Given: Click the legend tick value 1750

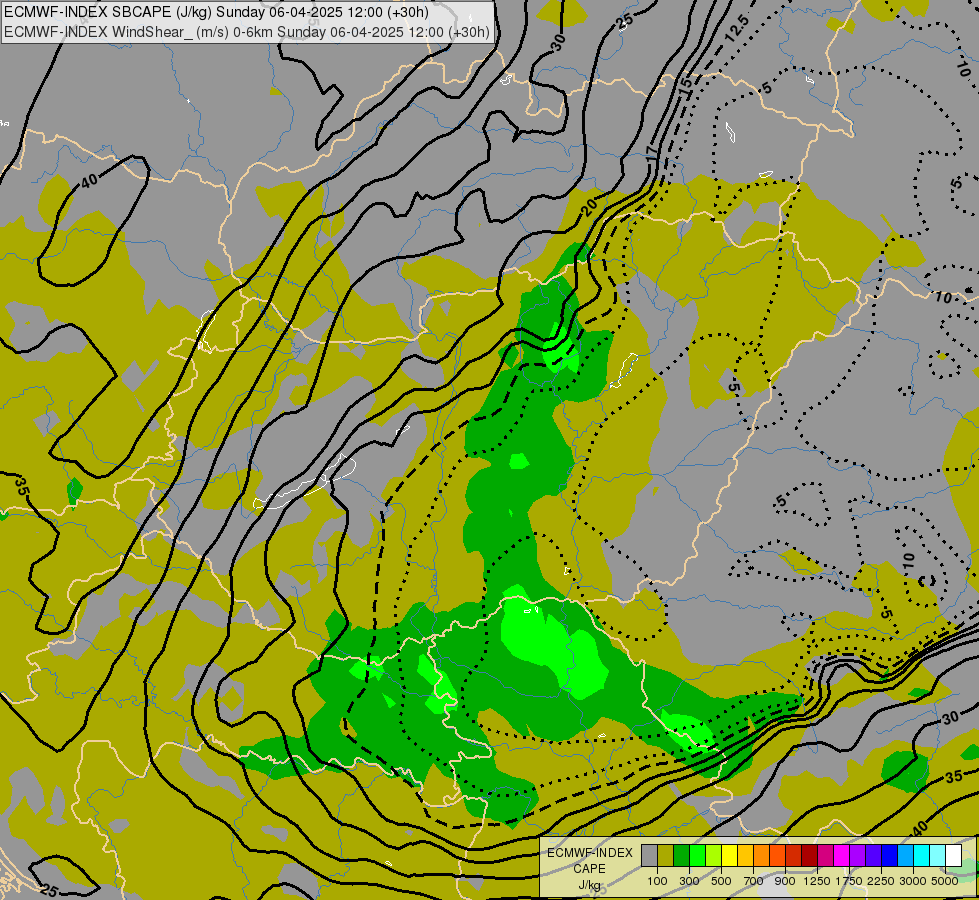Looking at the screenshot, I should (849, 881).
